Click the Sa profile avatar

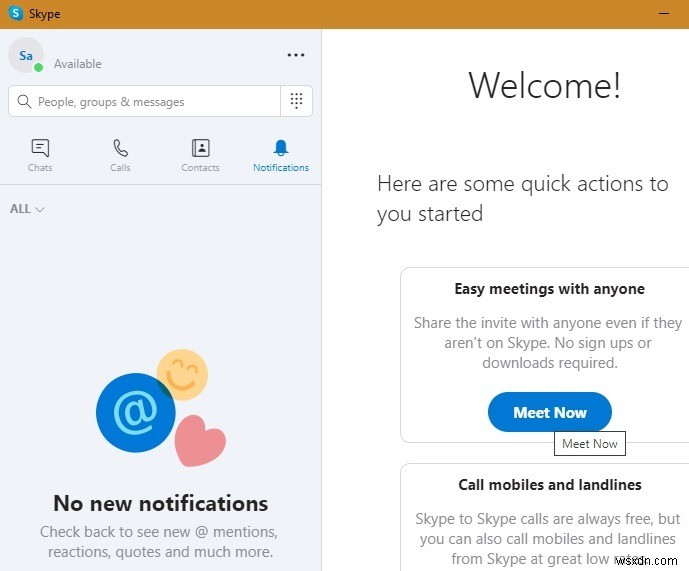[x=26, y=55]
